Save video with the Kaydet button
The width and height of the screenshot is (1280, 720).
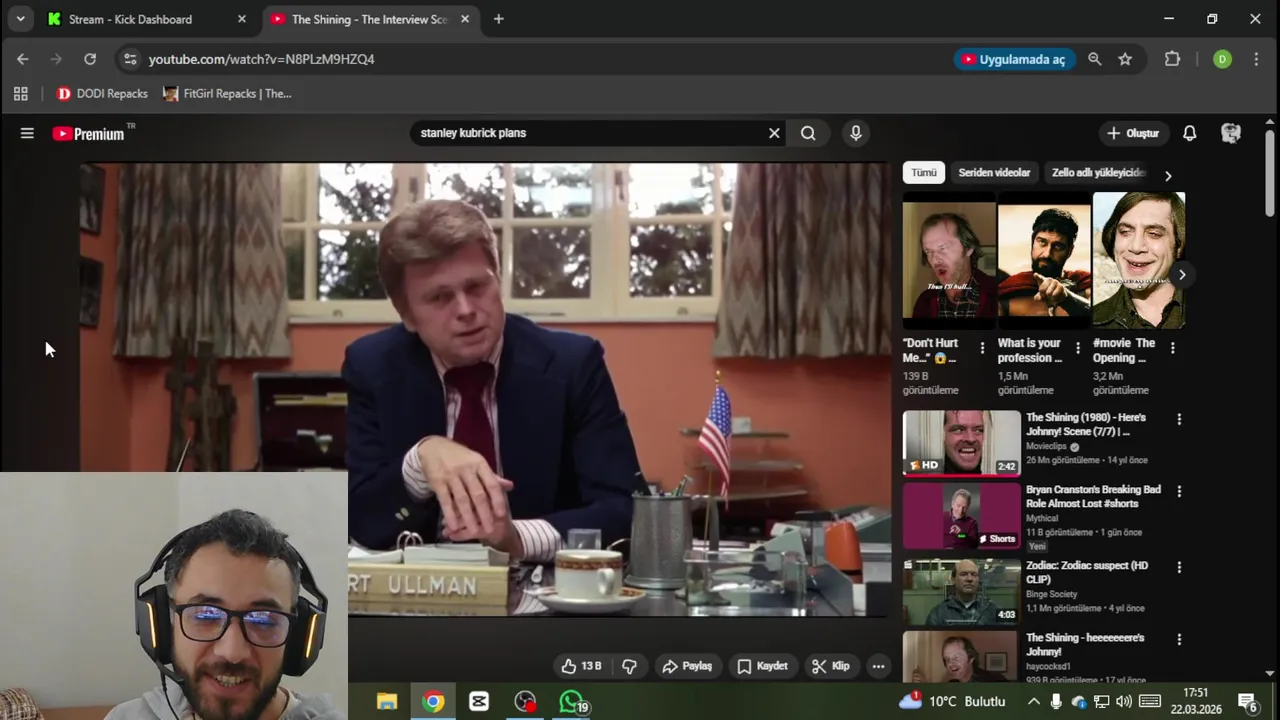coord(762,666)
